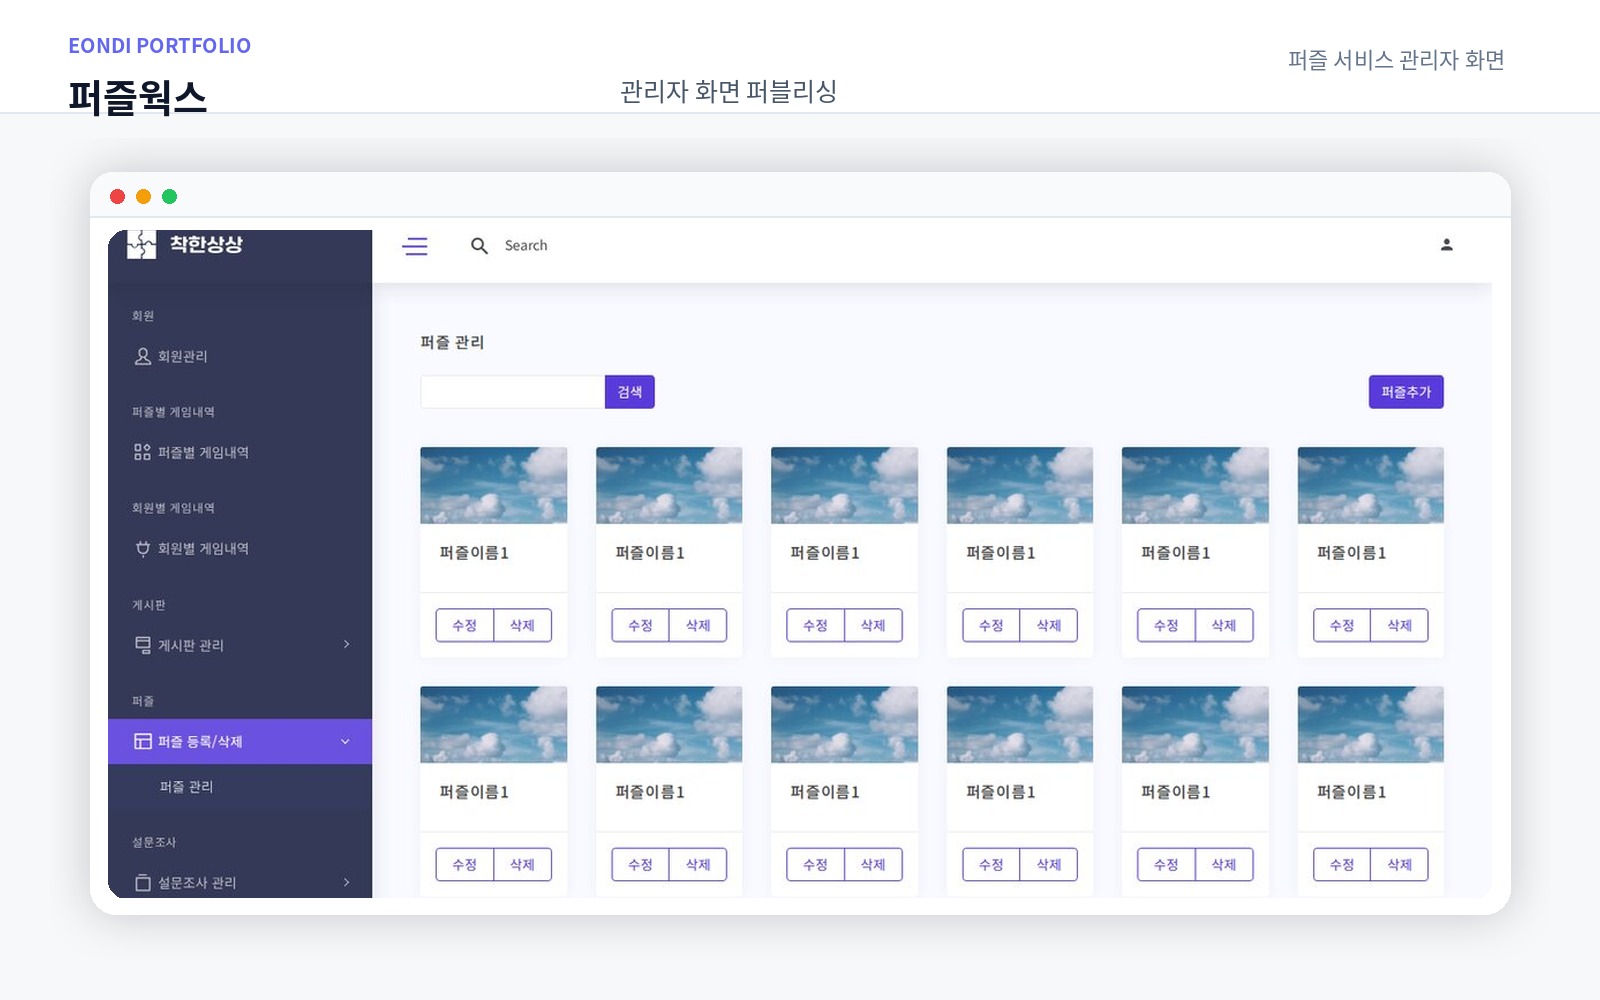Click the green maximize dot of the window

coord(169,197)
